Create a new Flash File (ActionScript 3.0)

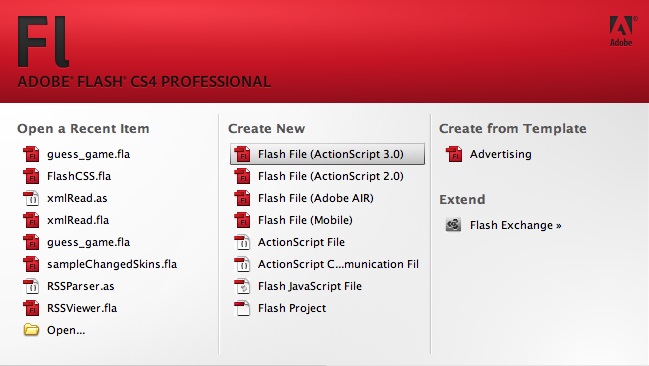(327, 154)
